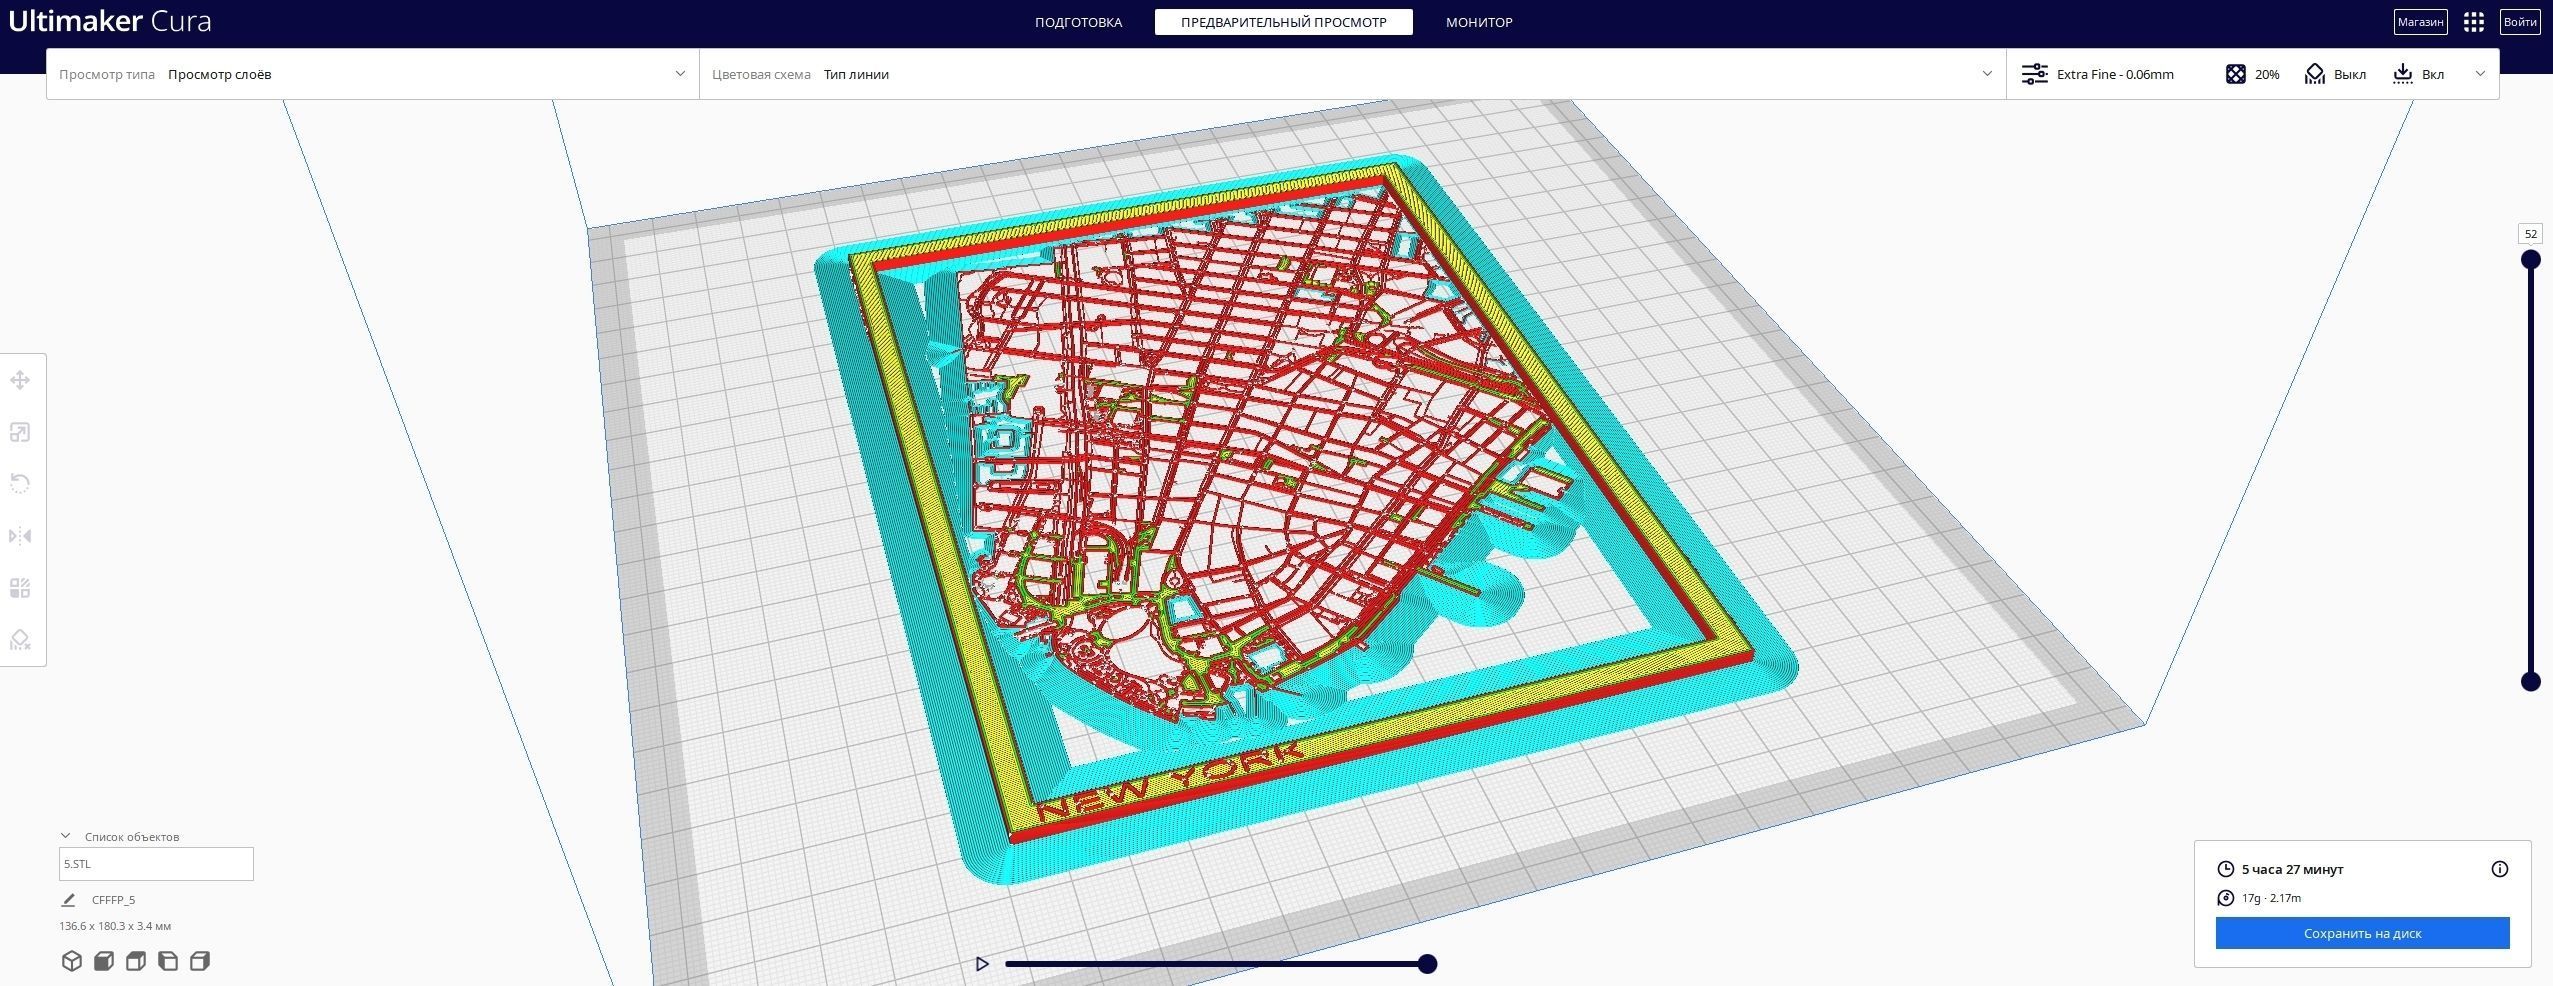This screenshot has width=2553, height=986.
Task: Click the 5 часа 27 минут estimate
Action: [2292, 869]
